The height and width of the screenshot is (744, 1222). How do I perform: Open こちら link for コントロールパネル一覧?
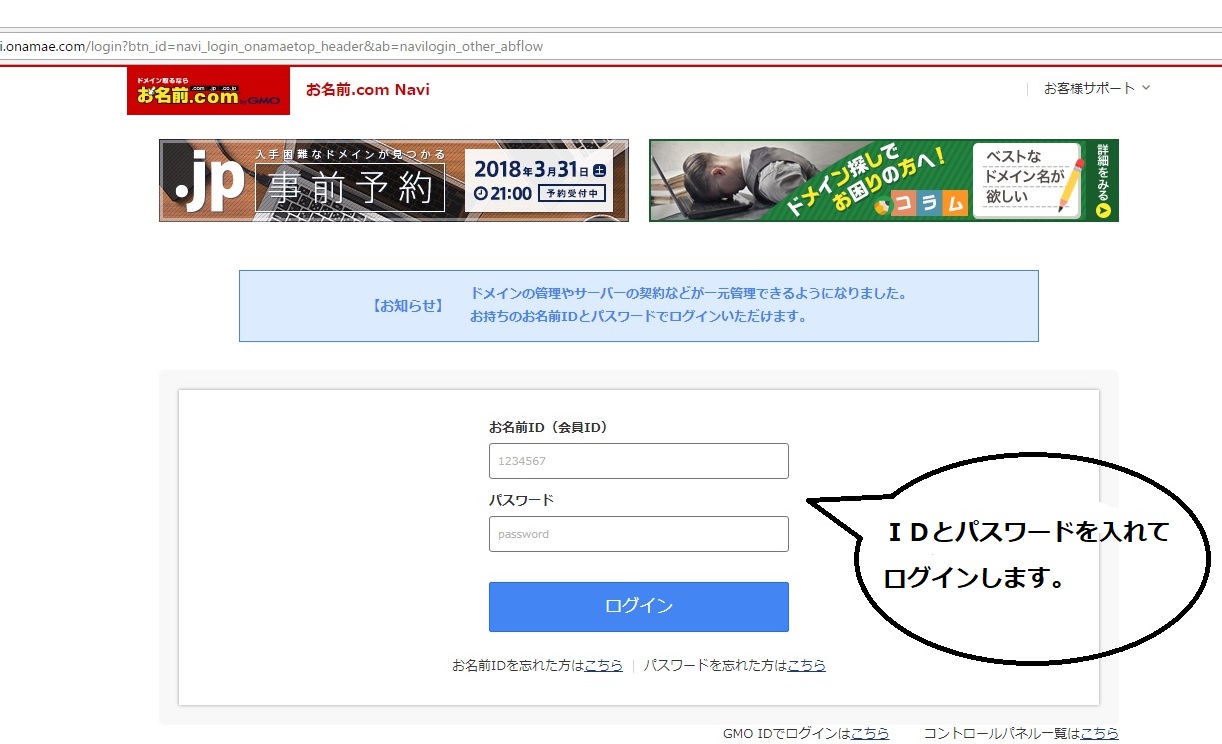click(1100, 733)
